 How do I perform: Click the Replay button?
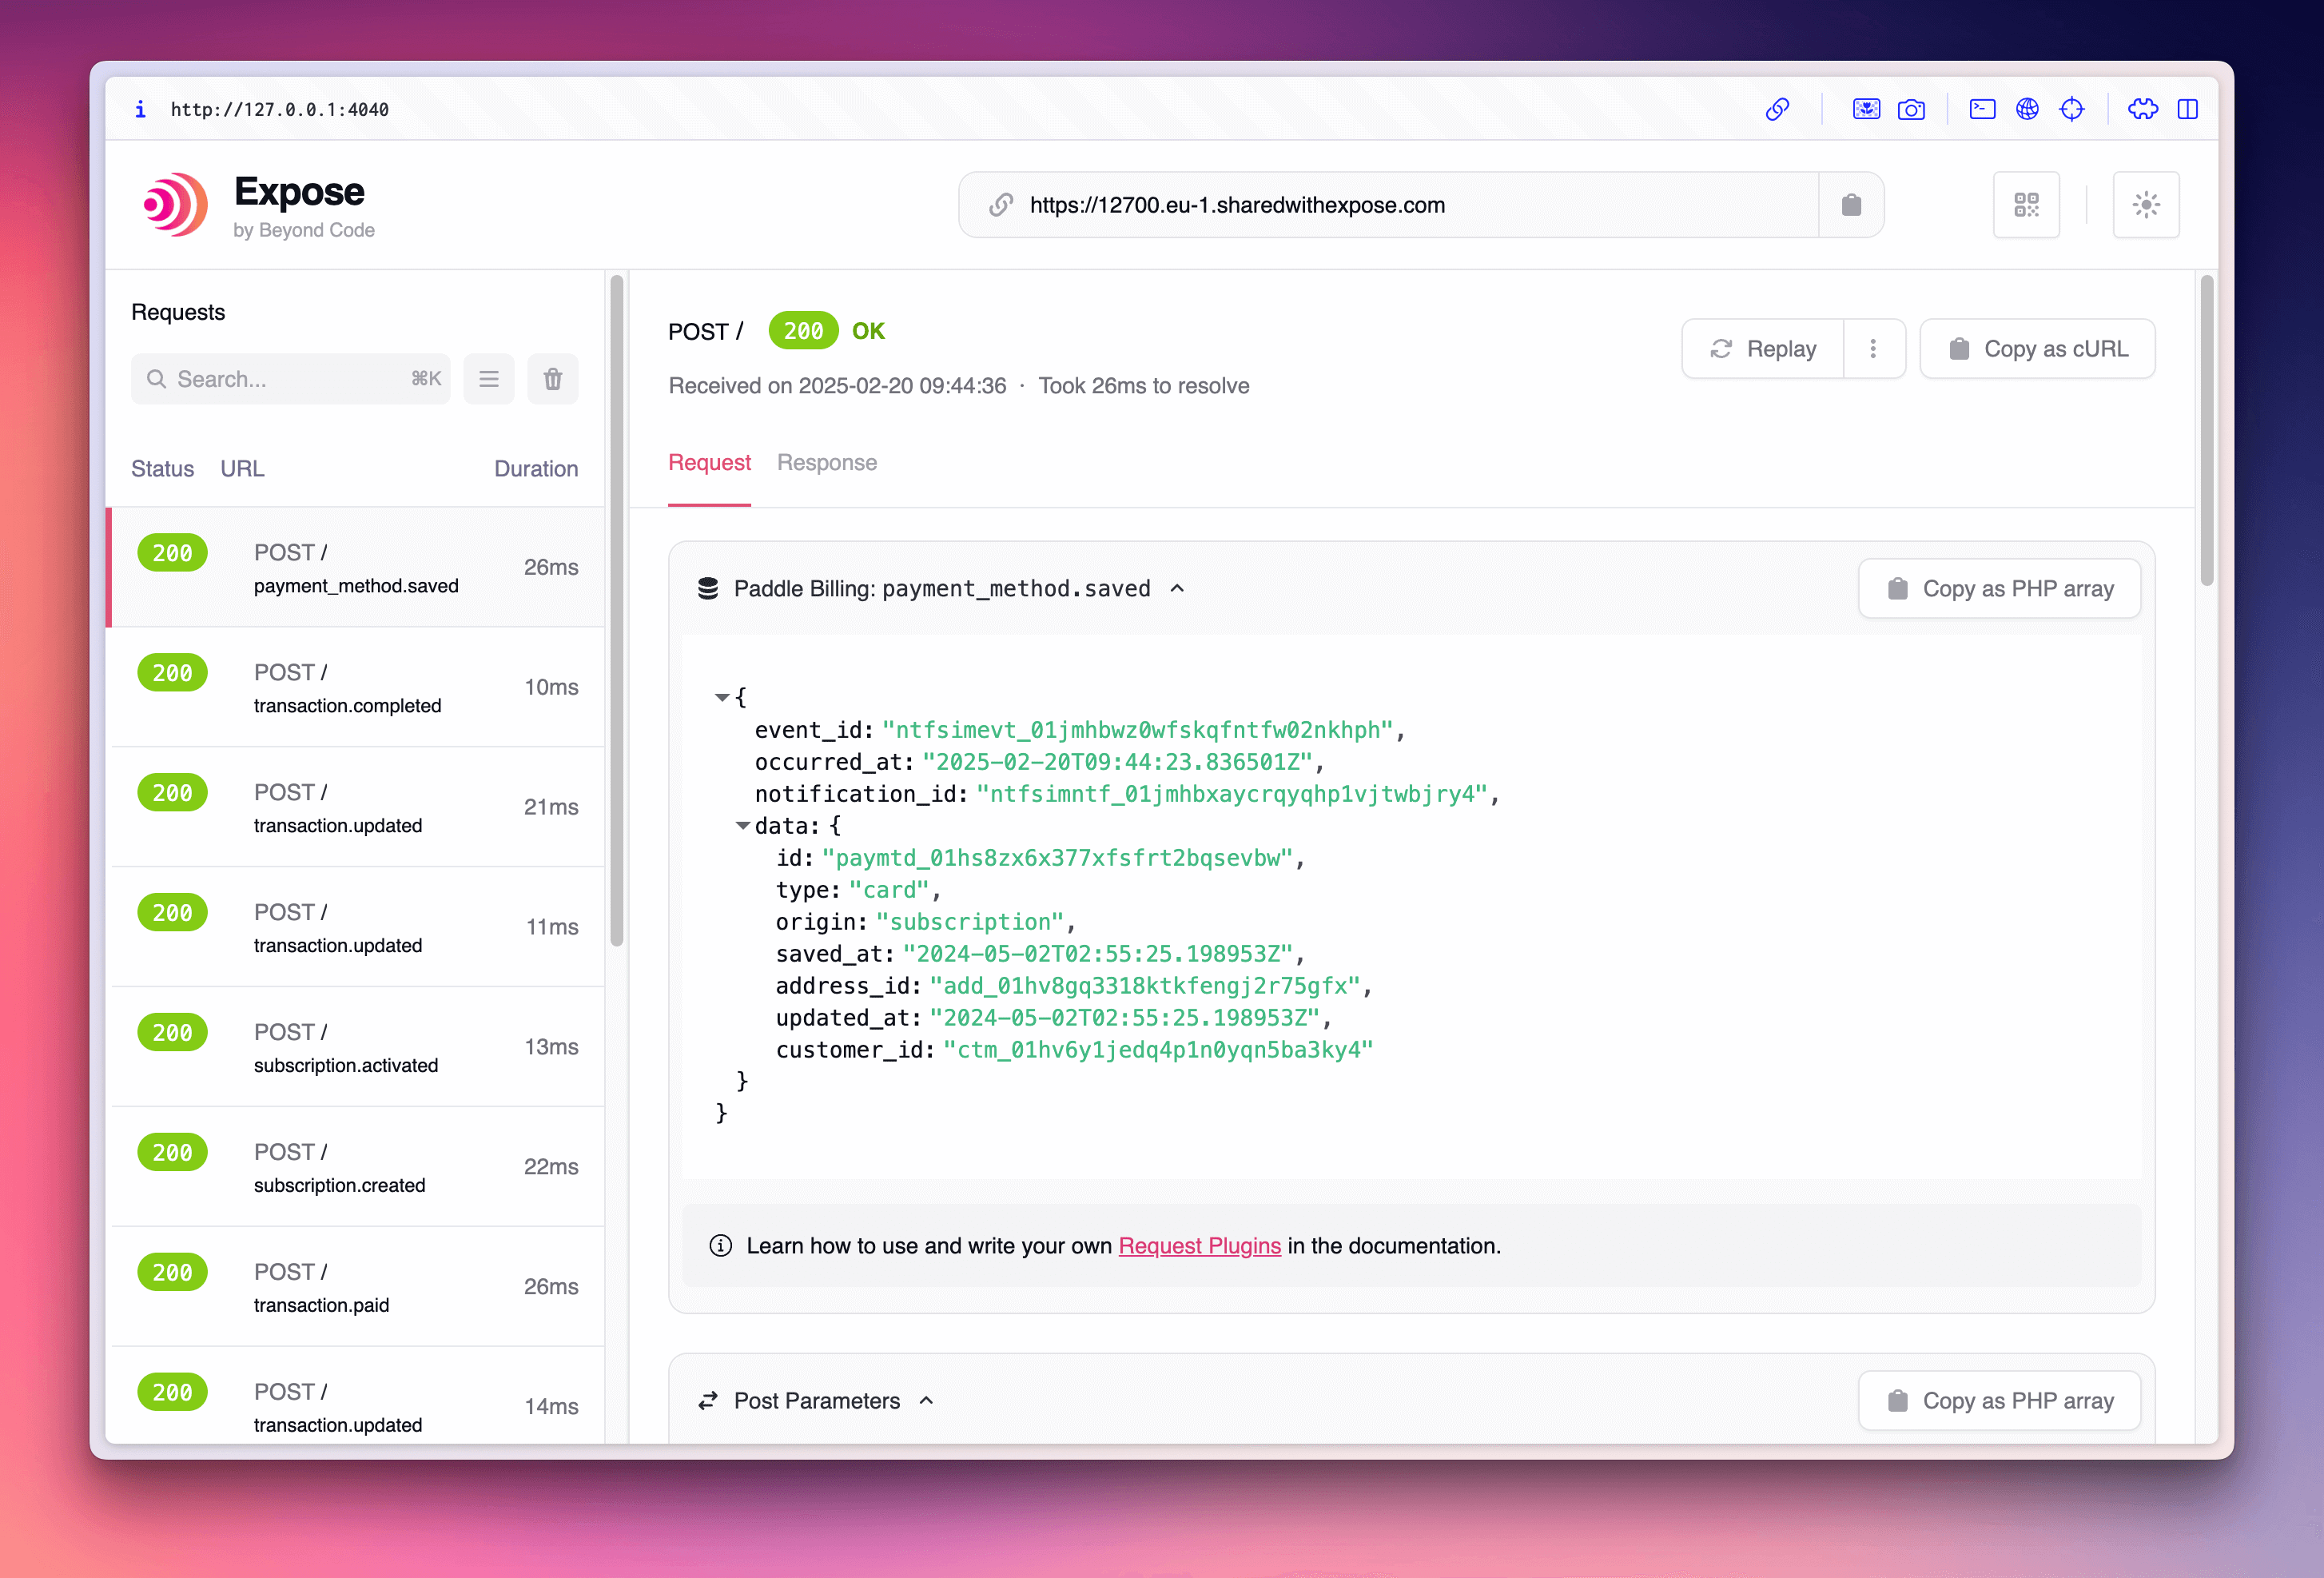click(x=1763, y=349)
